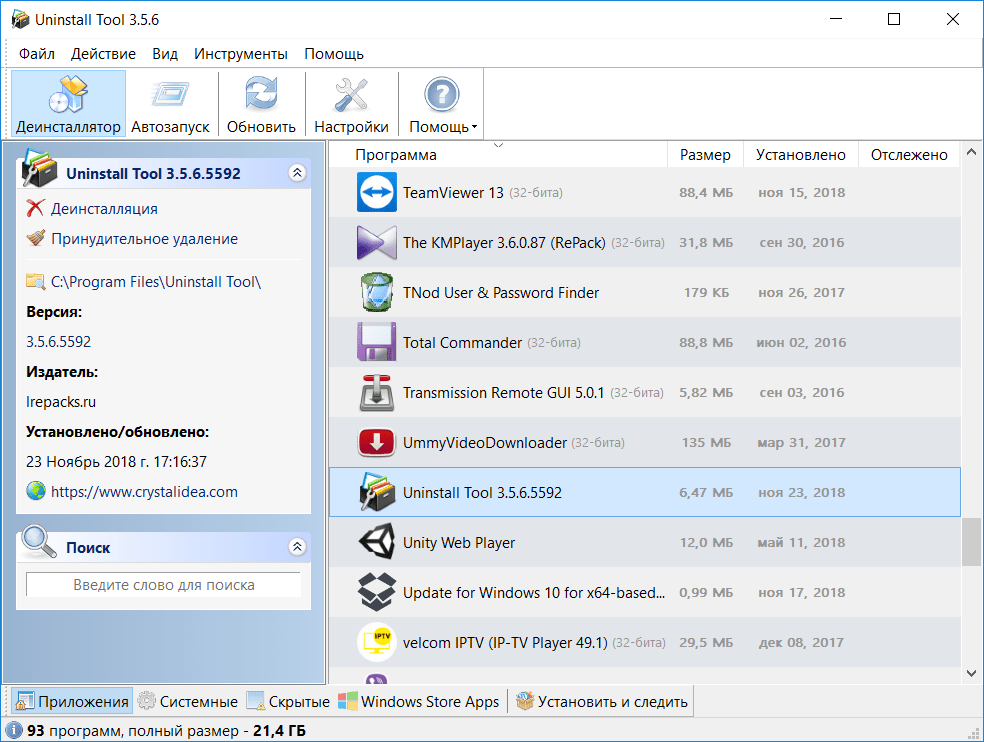
Task: Click The KMPlayer icon in list
Action: [377, 242]
